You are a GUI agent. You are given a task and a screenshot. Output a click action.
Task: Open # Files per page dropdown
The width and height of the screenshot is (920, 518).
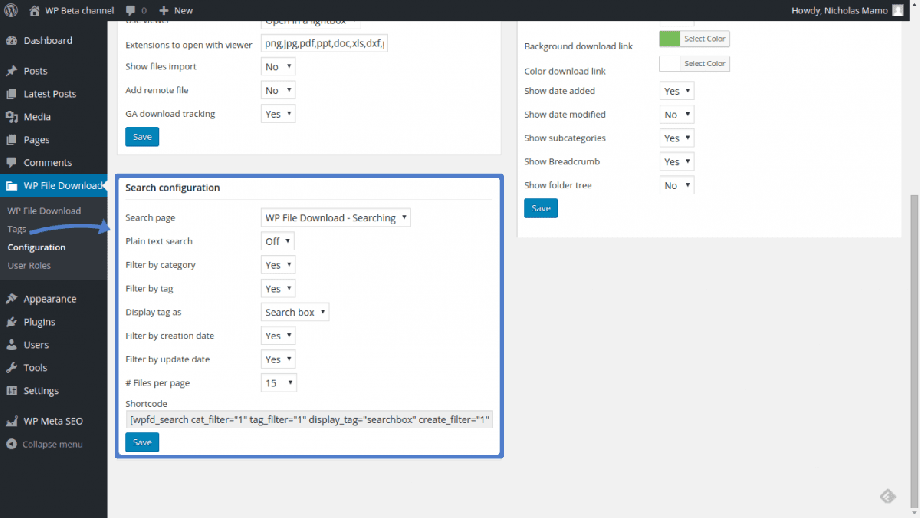(x=279, y=383)
